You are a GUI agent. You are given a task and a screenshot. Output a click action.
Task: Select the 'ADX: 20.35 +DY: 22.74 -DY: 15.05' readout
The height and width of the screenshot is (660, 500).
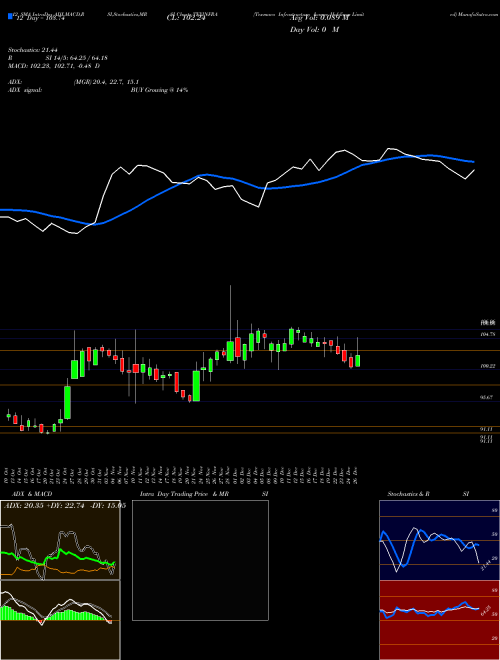[x=65, y=506]
